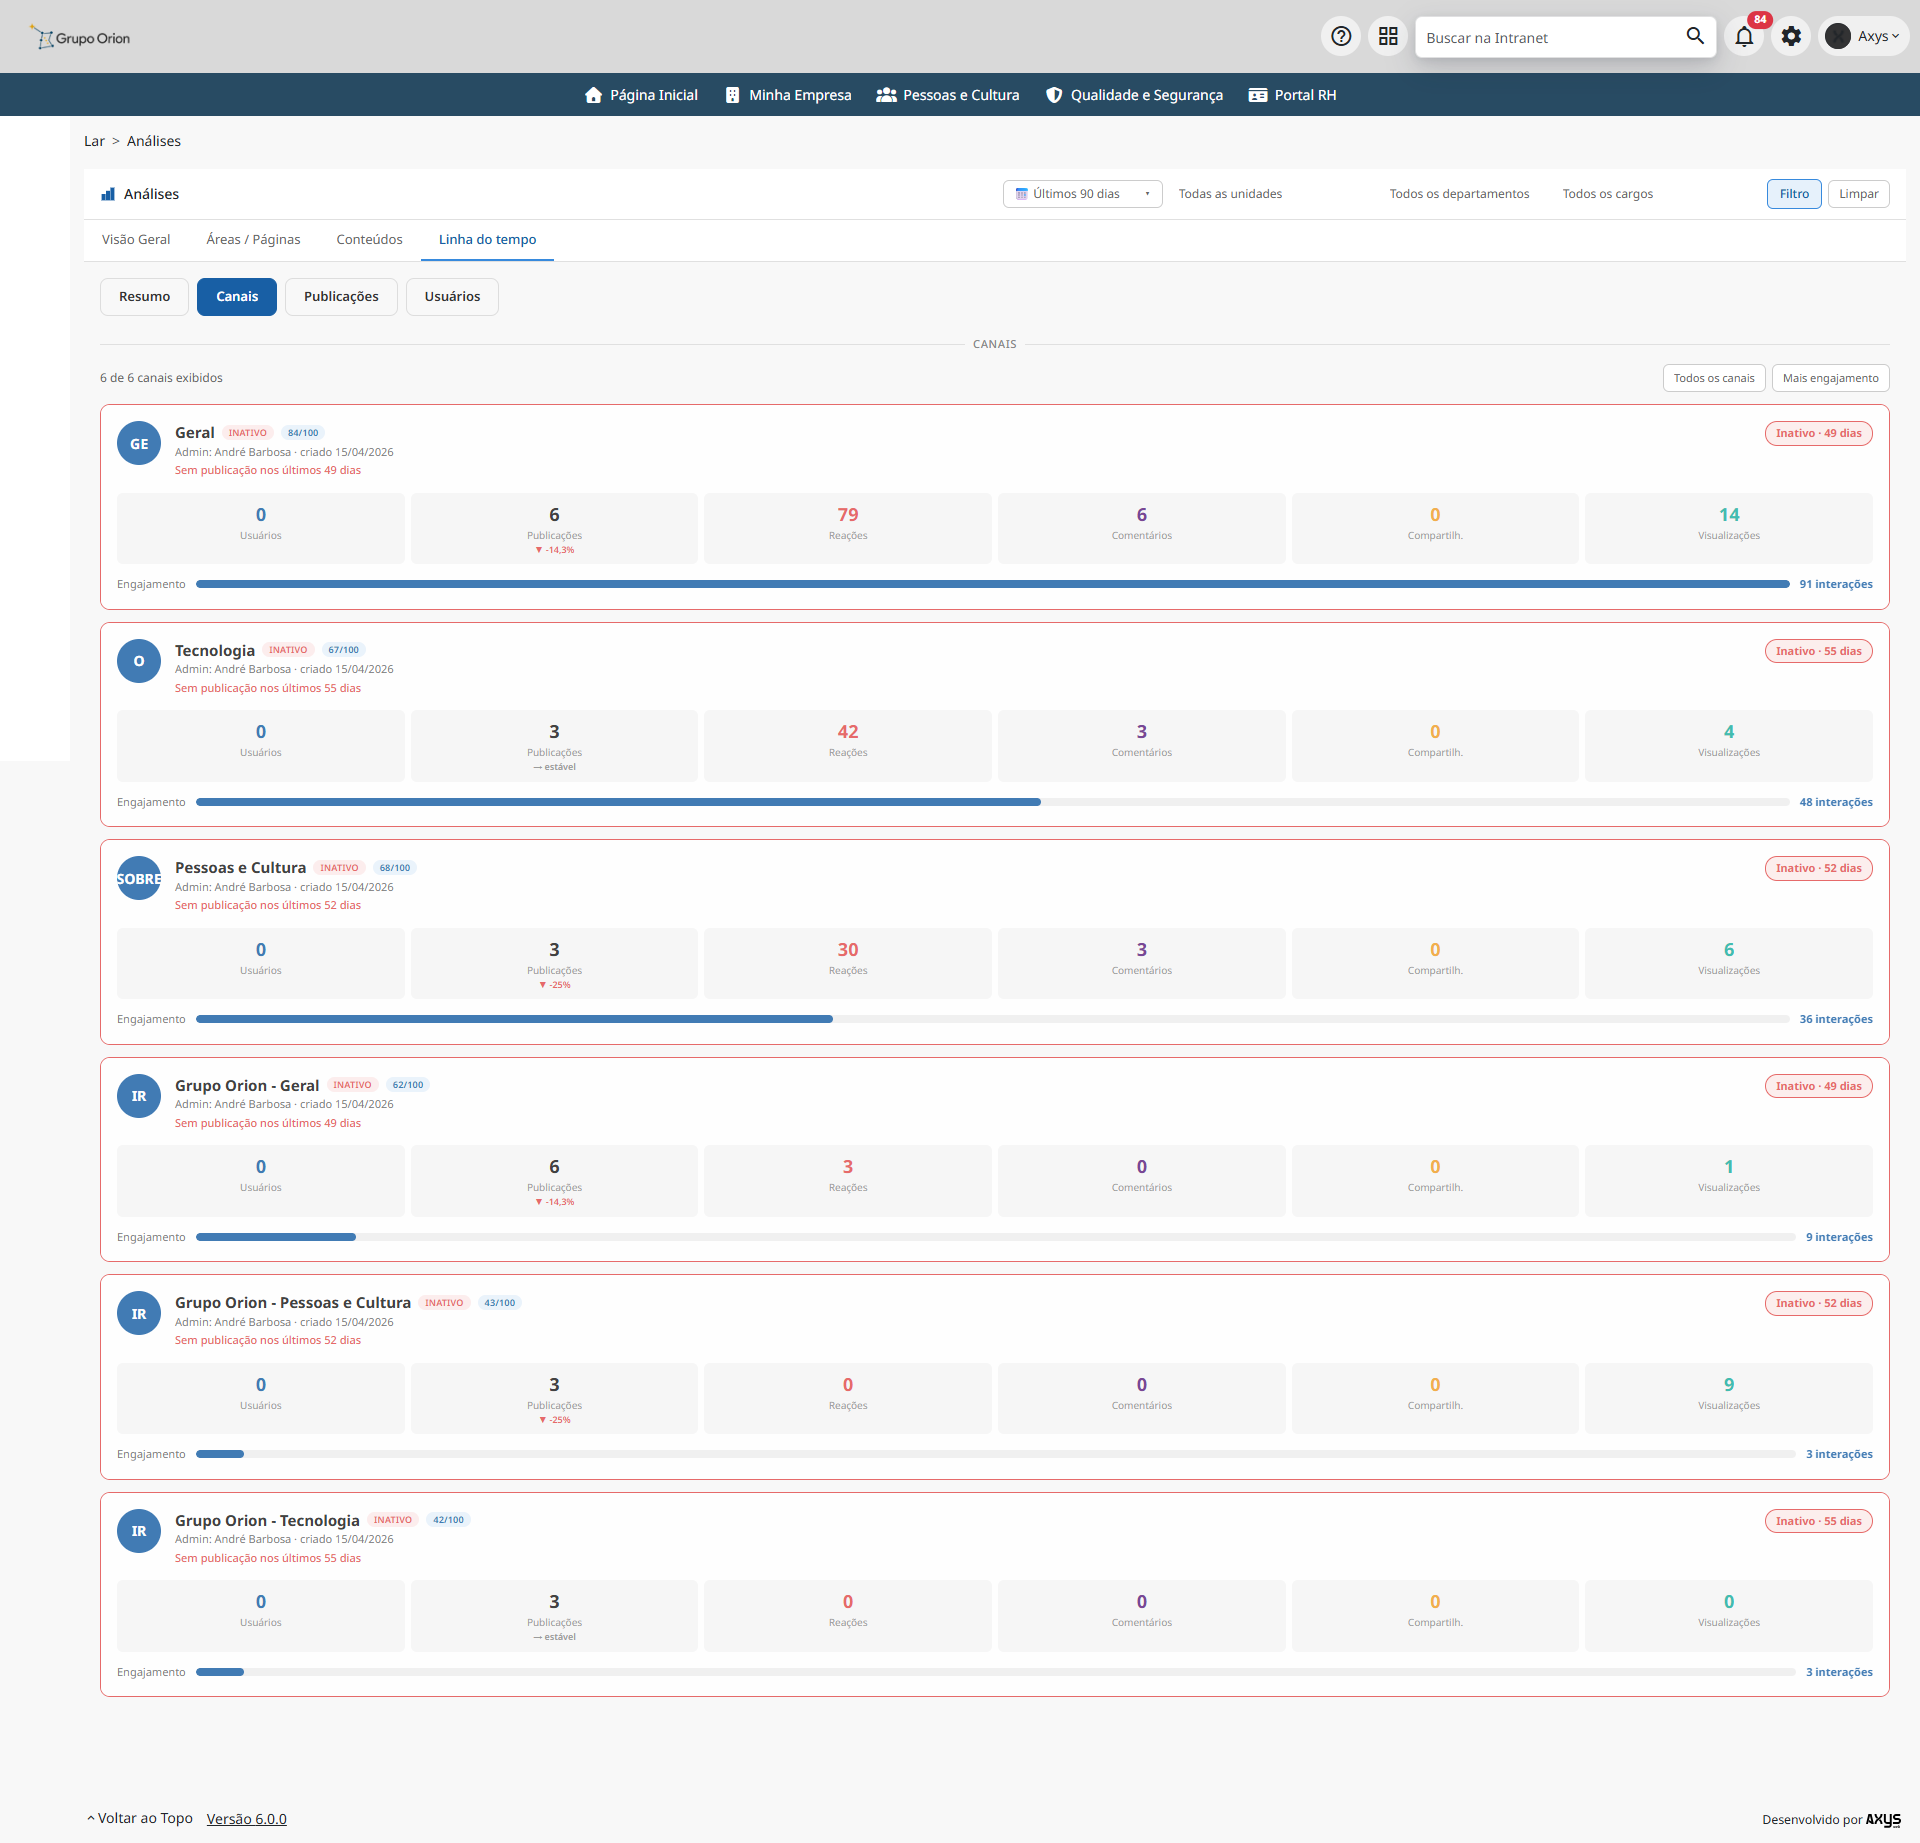Screen dimensions: 1920x1843
Task: Click the 9 Visualizações stat tile
Action: click(x=1728, y=1398)
